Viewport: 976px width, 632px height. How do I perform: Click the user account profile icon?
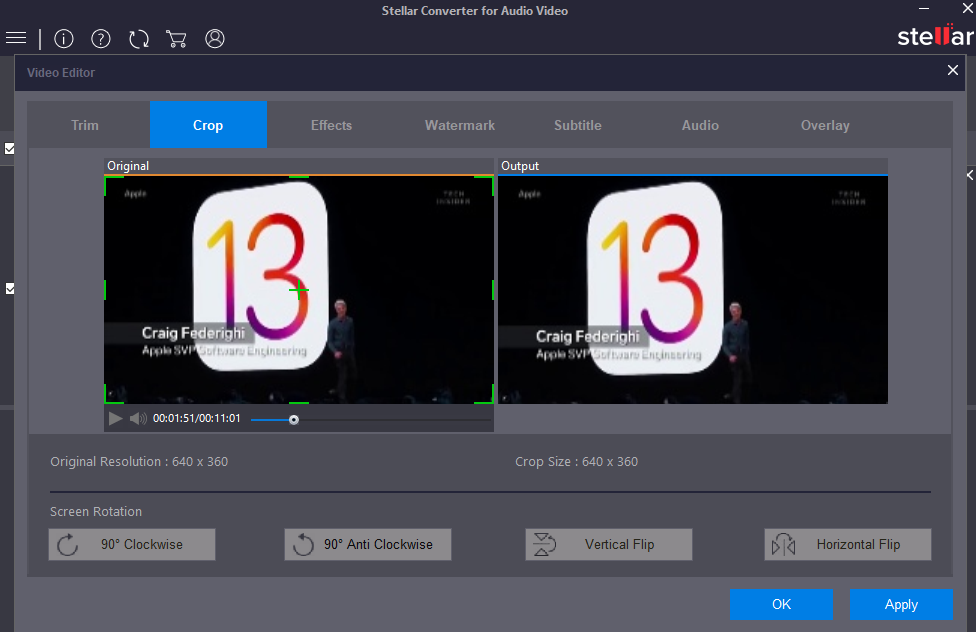tap(215, 39)
